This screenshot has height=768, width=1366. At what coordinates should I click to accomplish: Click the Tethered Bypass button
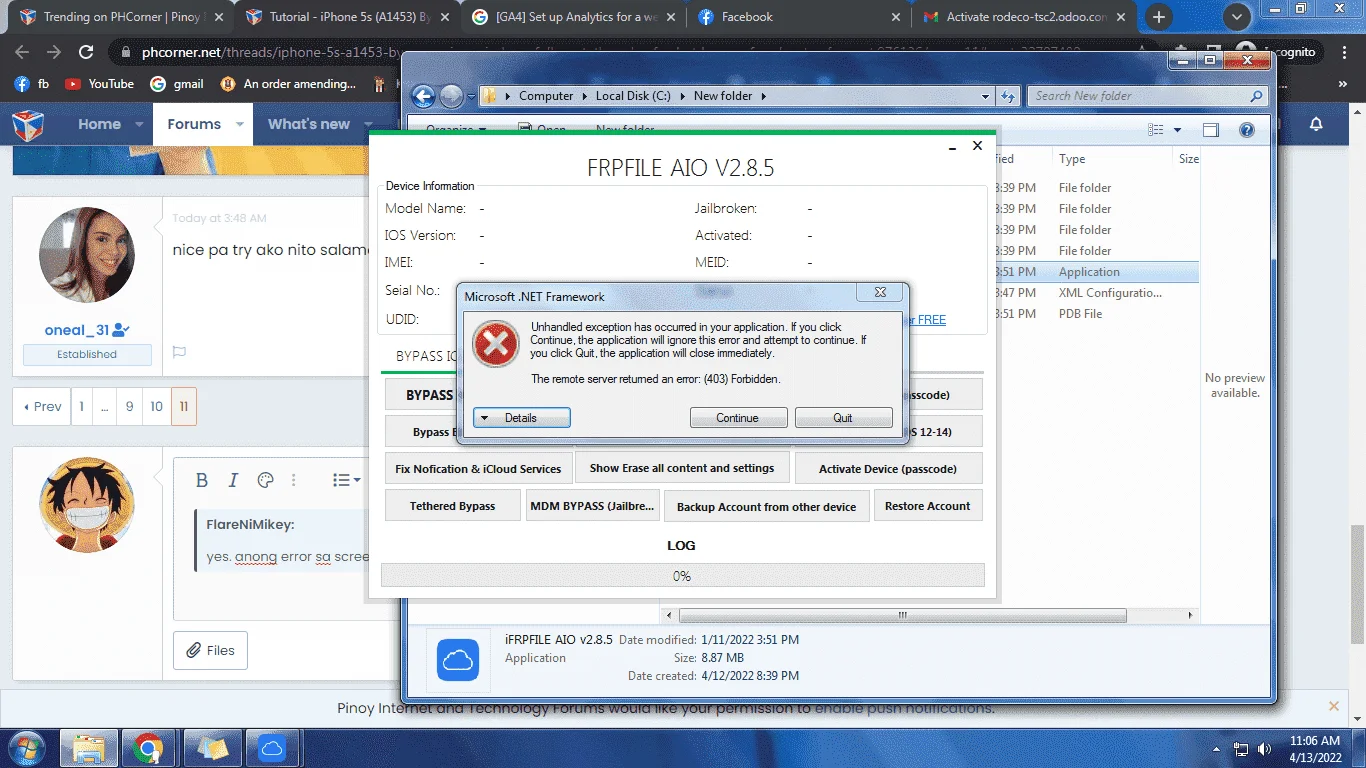click(452, 506)
